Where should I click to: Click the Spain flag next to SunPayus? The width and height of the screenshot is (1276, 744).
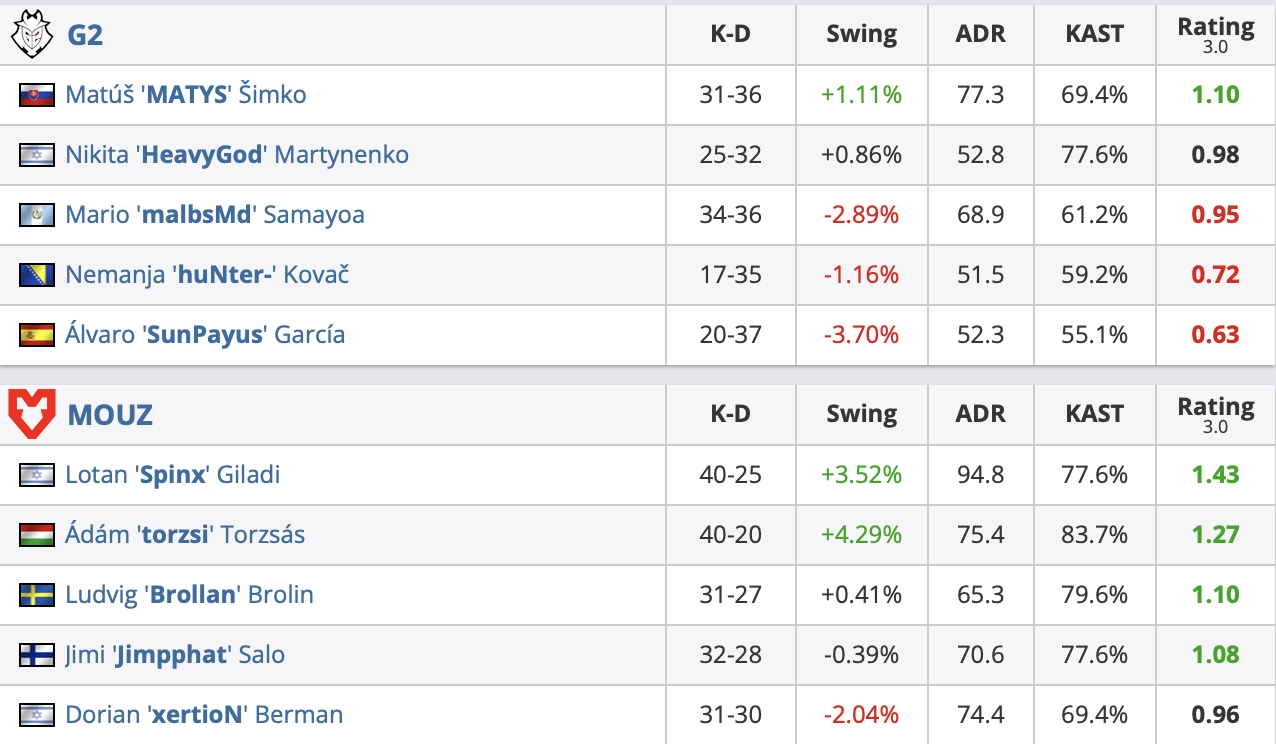37,335
